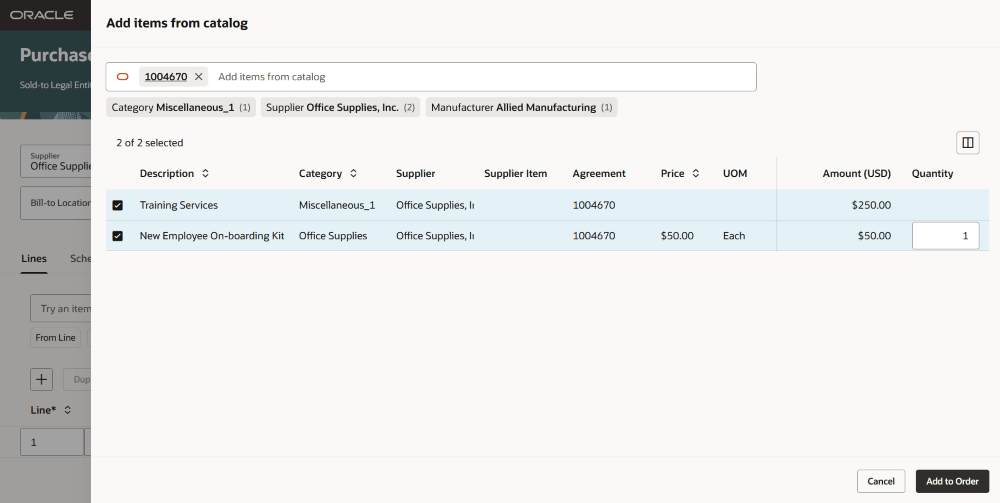Image resolution: width=1000 pixels, height=503 pixels.
Task: Edit quantity for New Employee On-boarding Kit
Action: tap(946, 236)
